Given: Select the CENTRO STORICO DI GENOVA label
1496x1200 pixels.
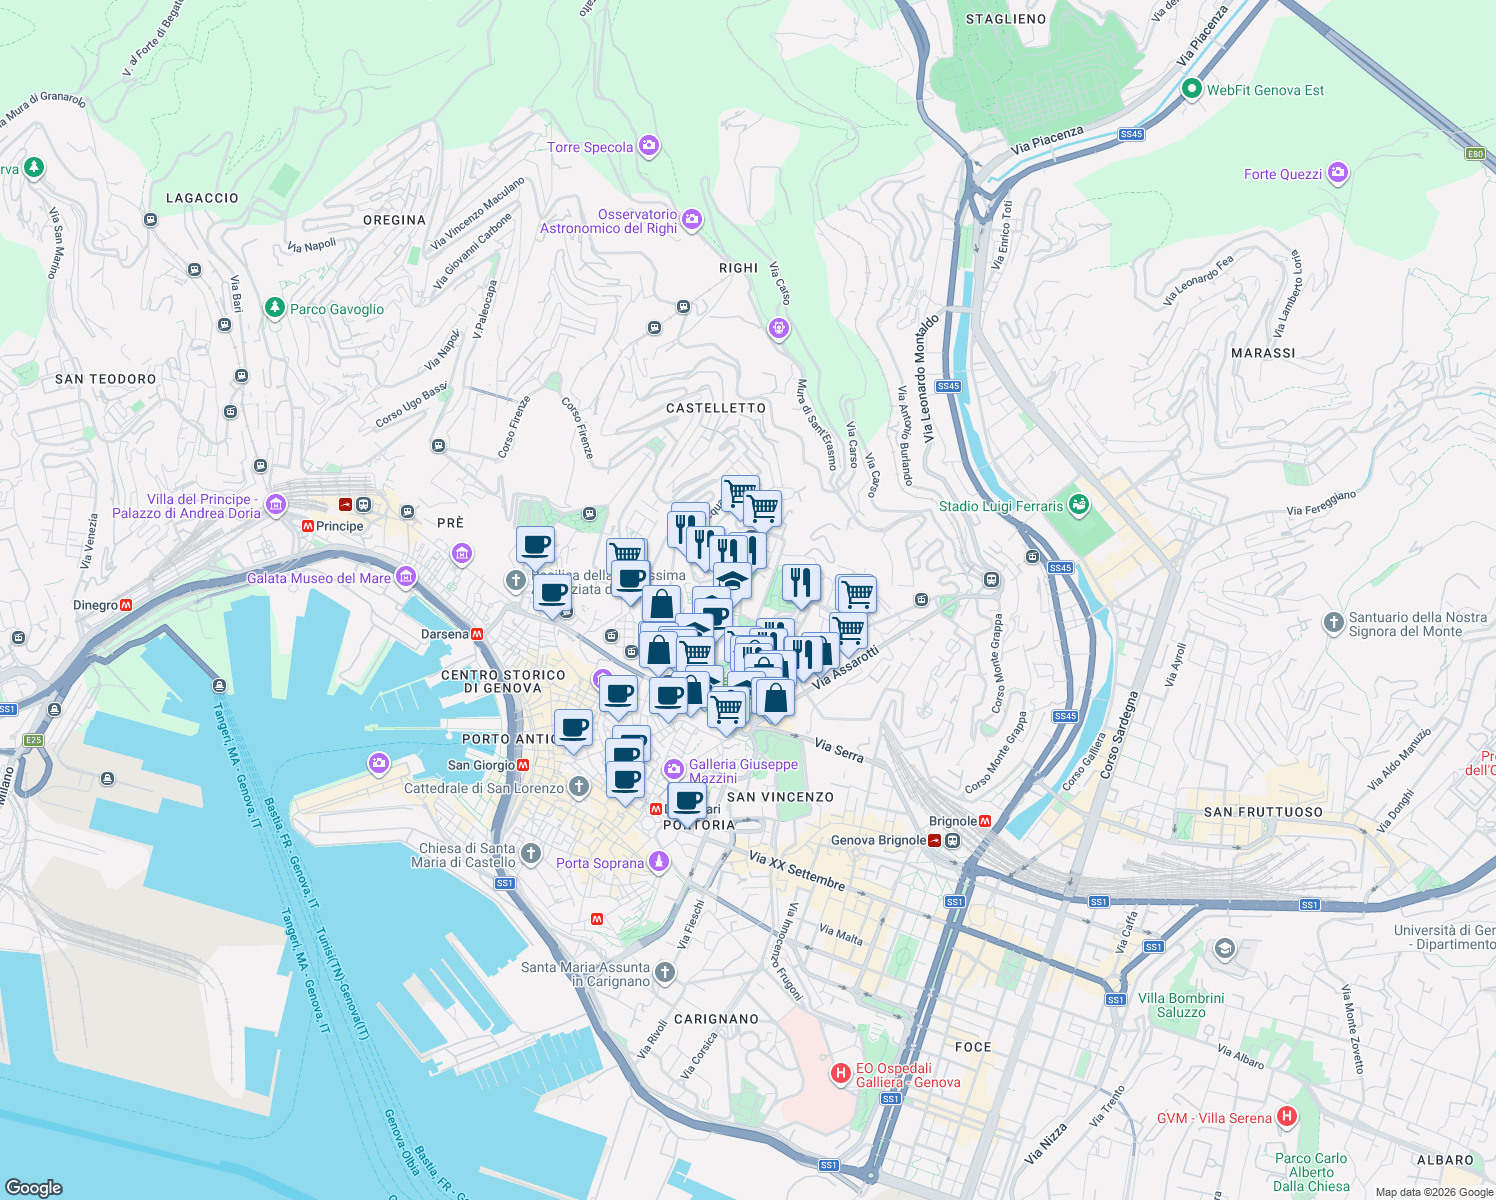Looking at the screenshot, I should pos(503,681).
